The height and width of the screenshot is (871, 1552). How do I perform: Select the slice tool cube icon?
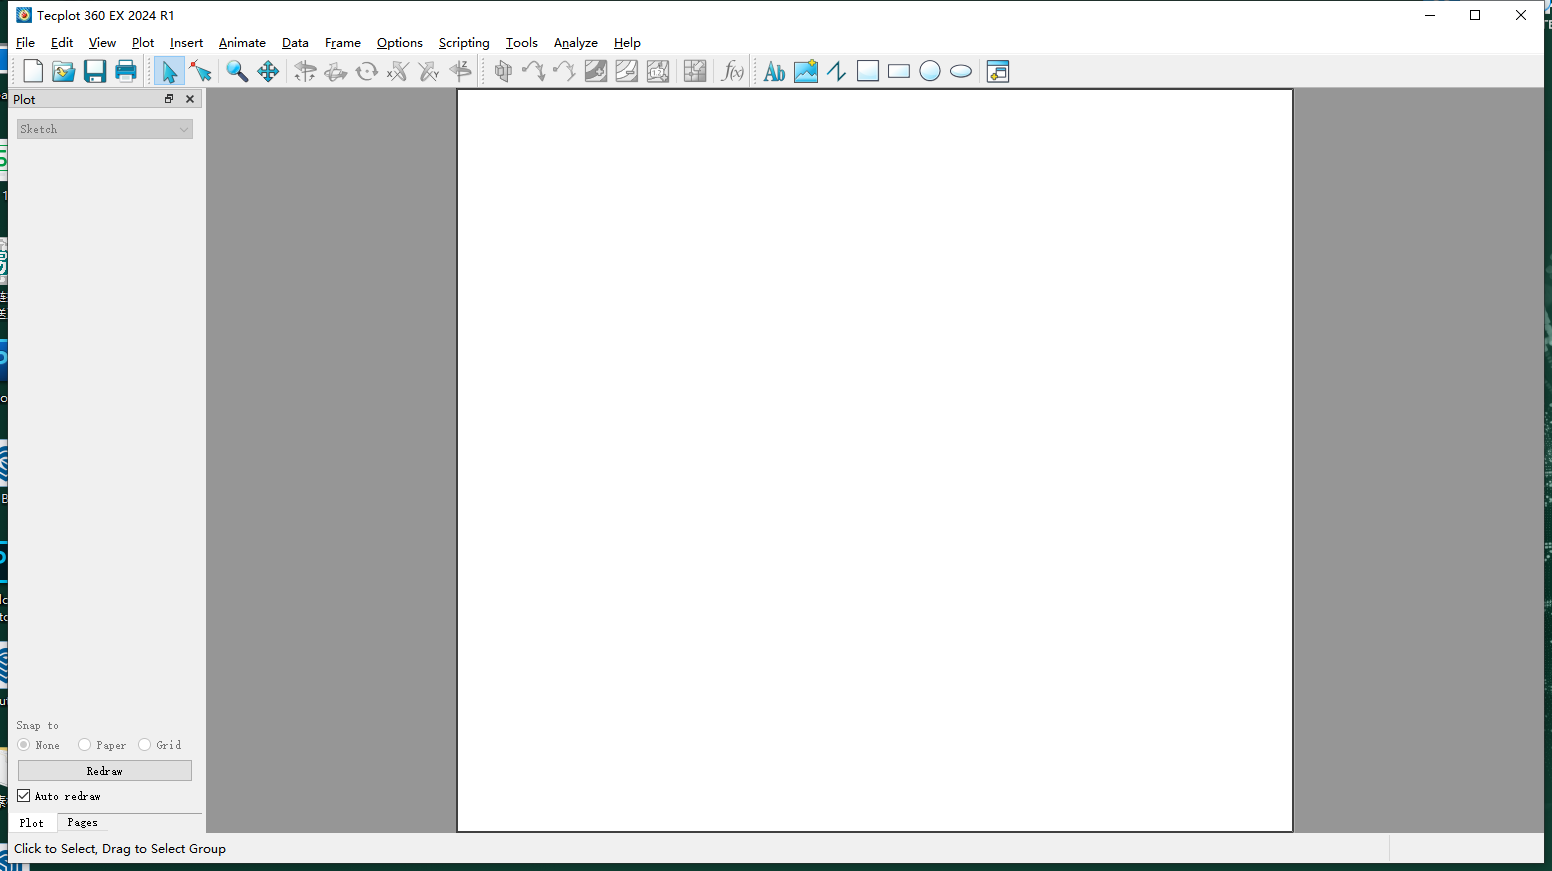tap(503, 71)
